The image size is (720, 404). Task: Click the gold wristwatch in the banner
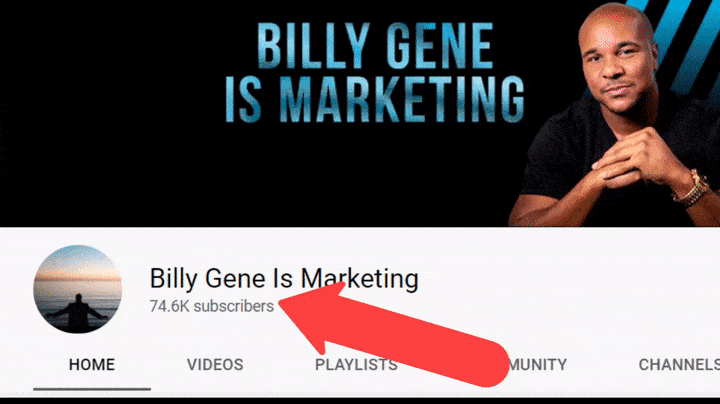692,189
